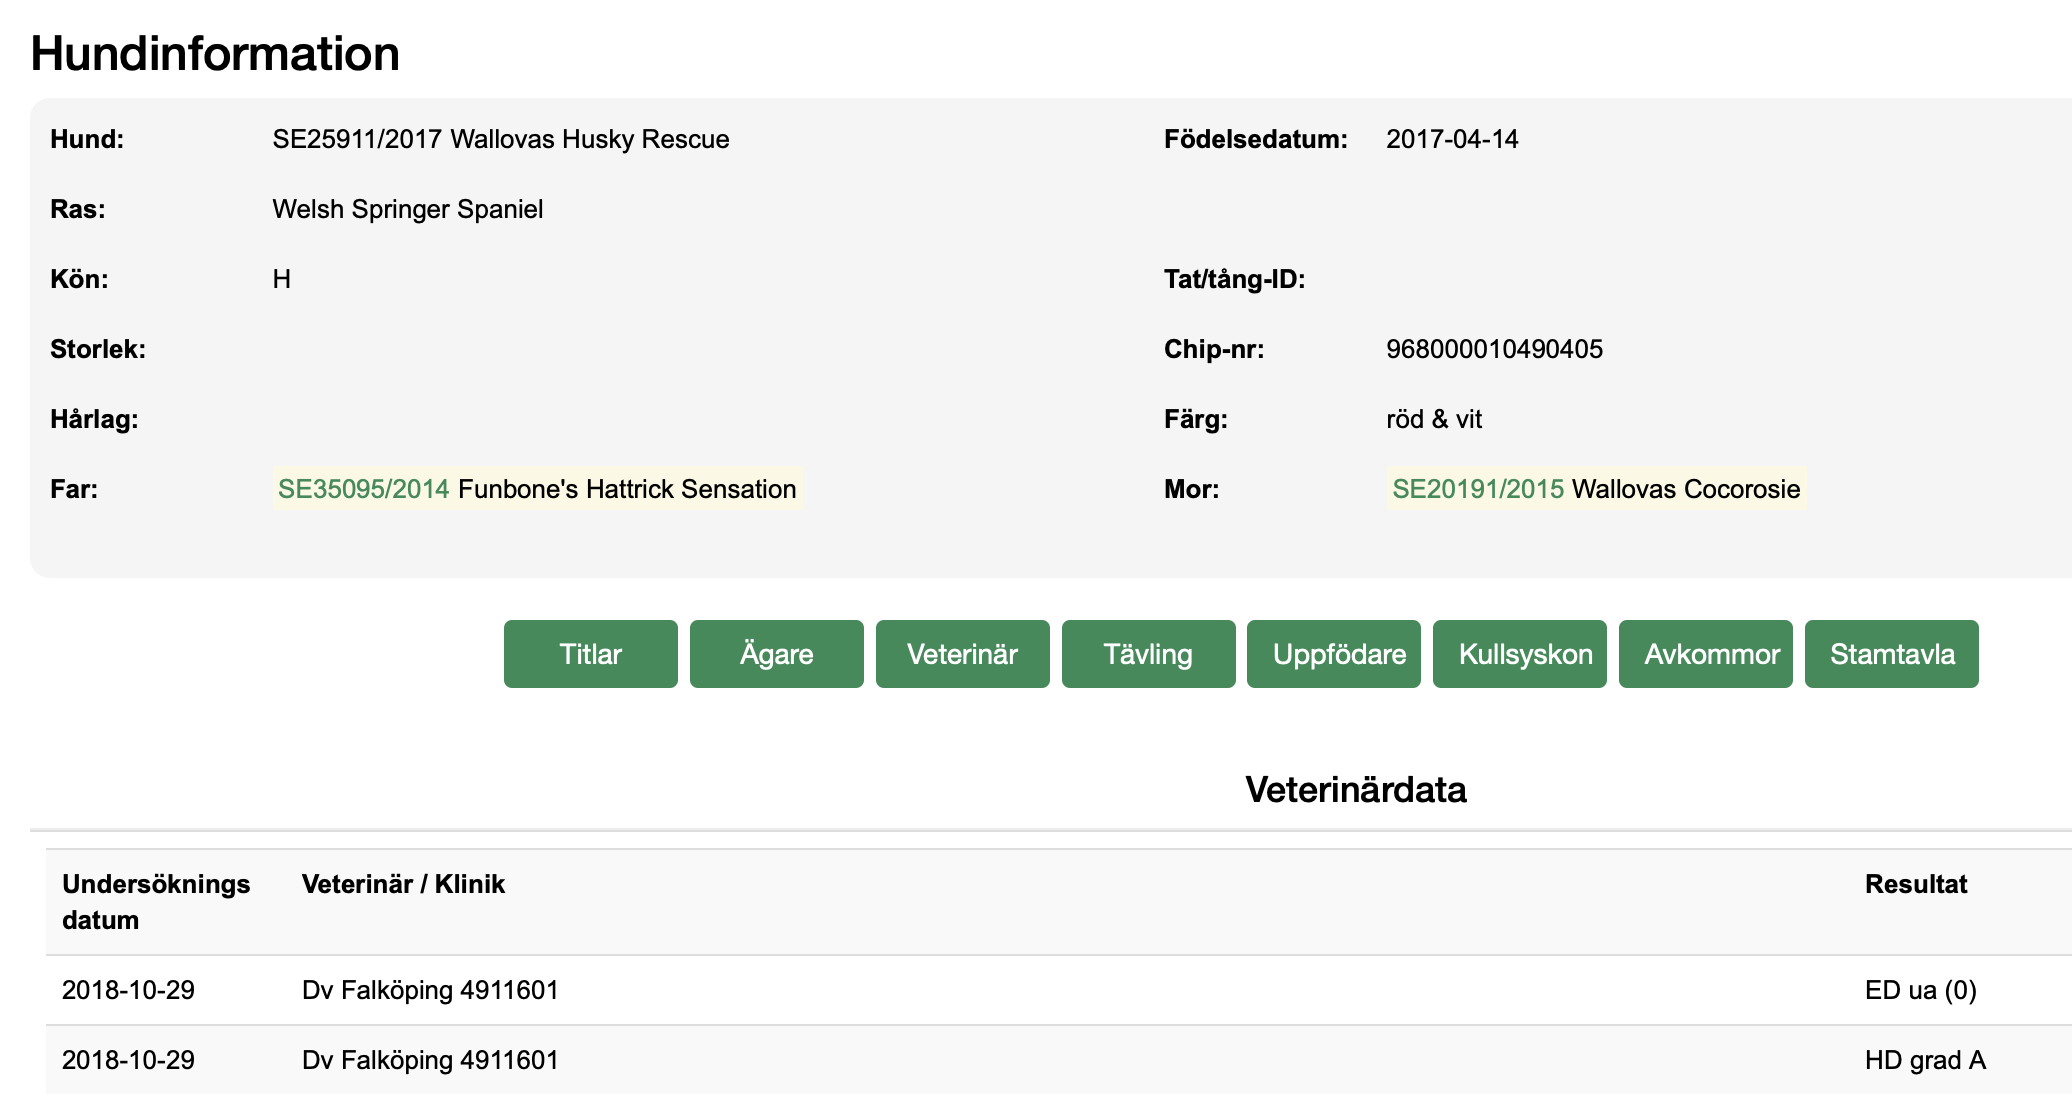Display littermates via Kullsyskon button

[1519, 653]
